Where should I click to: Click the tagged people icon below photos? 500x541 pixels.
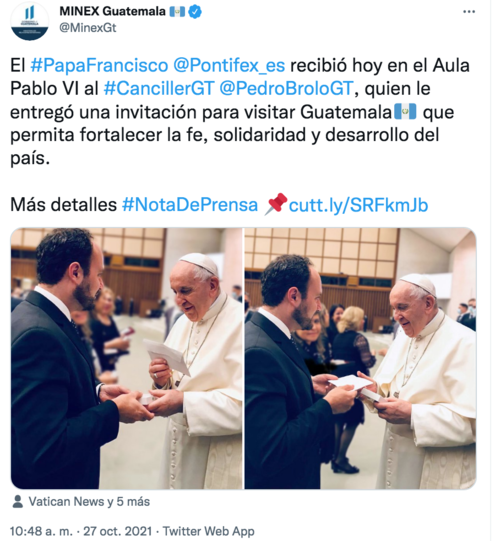point(17,502)
